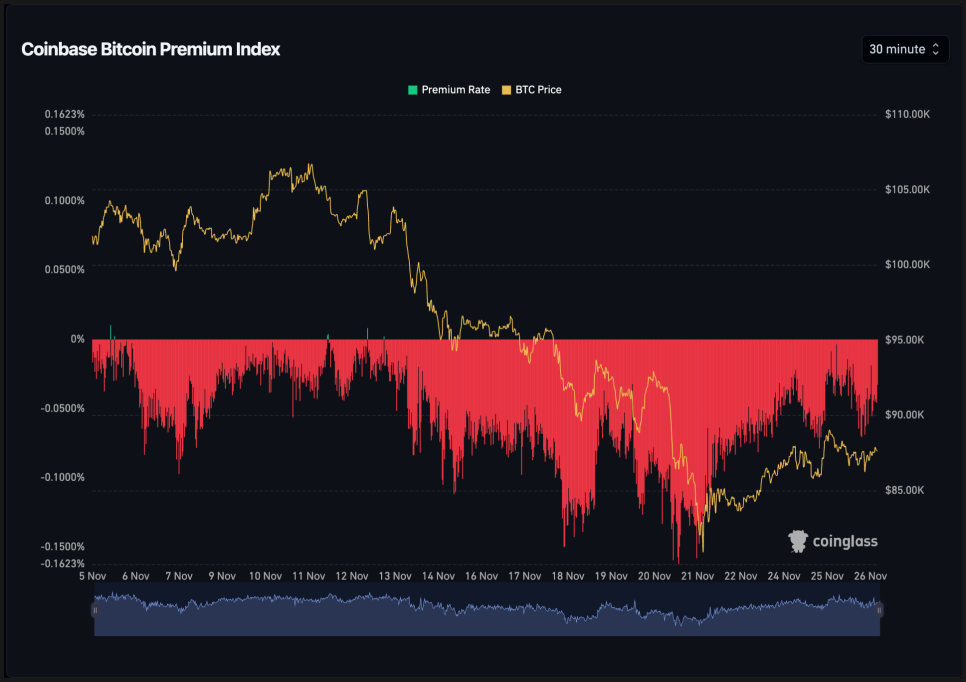
Task: Click the yellow BTC Price legend swatch
Action: [506, 90]
